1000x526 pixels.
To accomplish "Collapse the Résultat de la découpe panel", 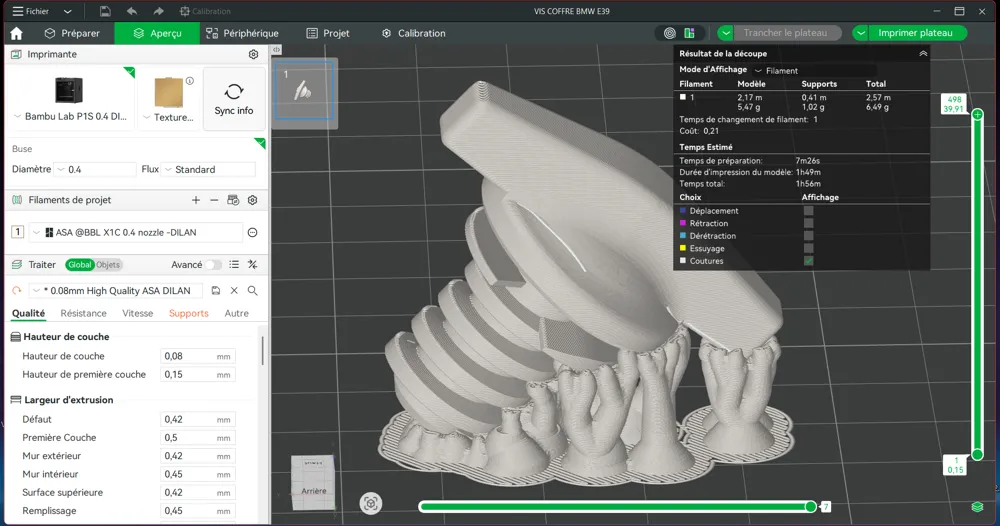I will point(923,54).
